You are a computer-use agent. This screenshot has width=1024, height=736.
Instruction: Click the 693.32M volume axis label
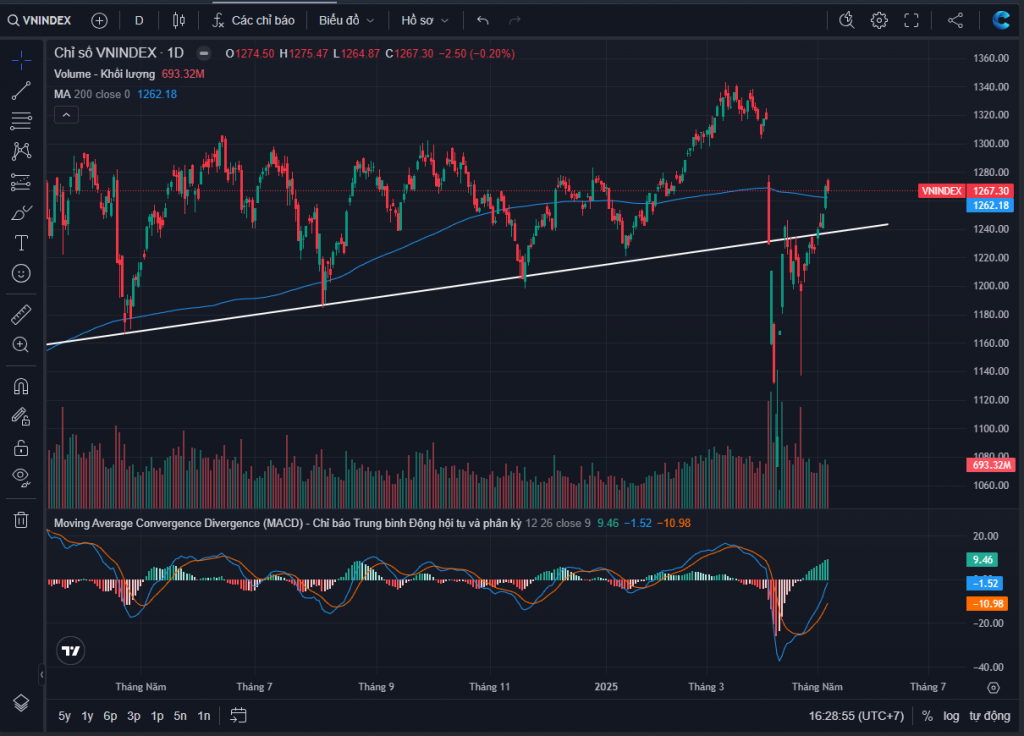click(990, 465)
